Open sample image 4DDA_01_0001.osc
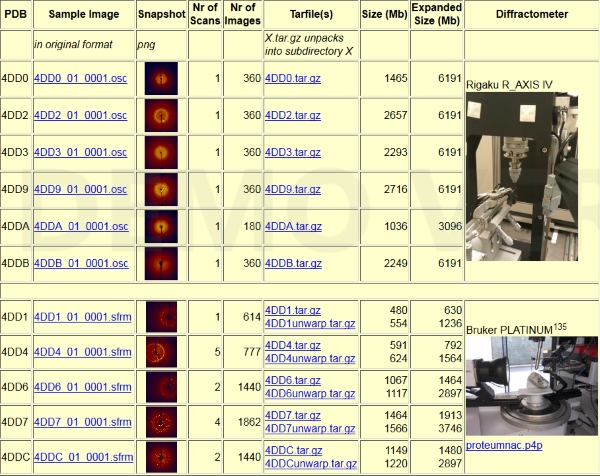Image resolution: width=600 pixels, height=476 pixels. pyautogui.click(x=81, y=227)
